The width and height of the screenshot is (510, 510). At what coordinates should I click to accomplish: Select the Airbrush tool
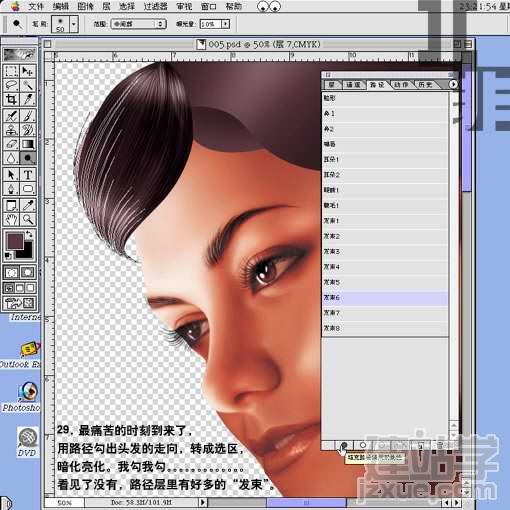click(x=11, y=116)
